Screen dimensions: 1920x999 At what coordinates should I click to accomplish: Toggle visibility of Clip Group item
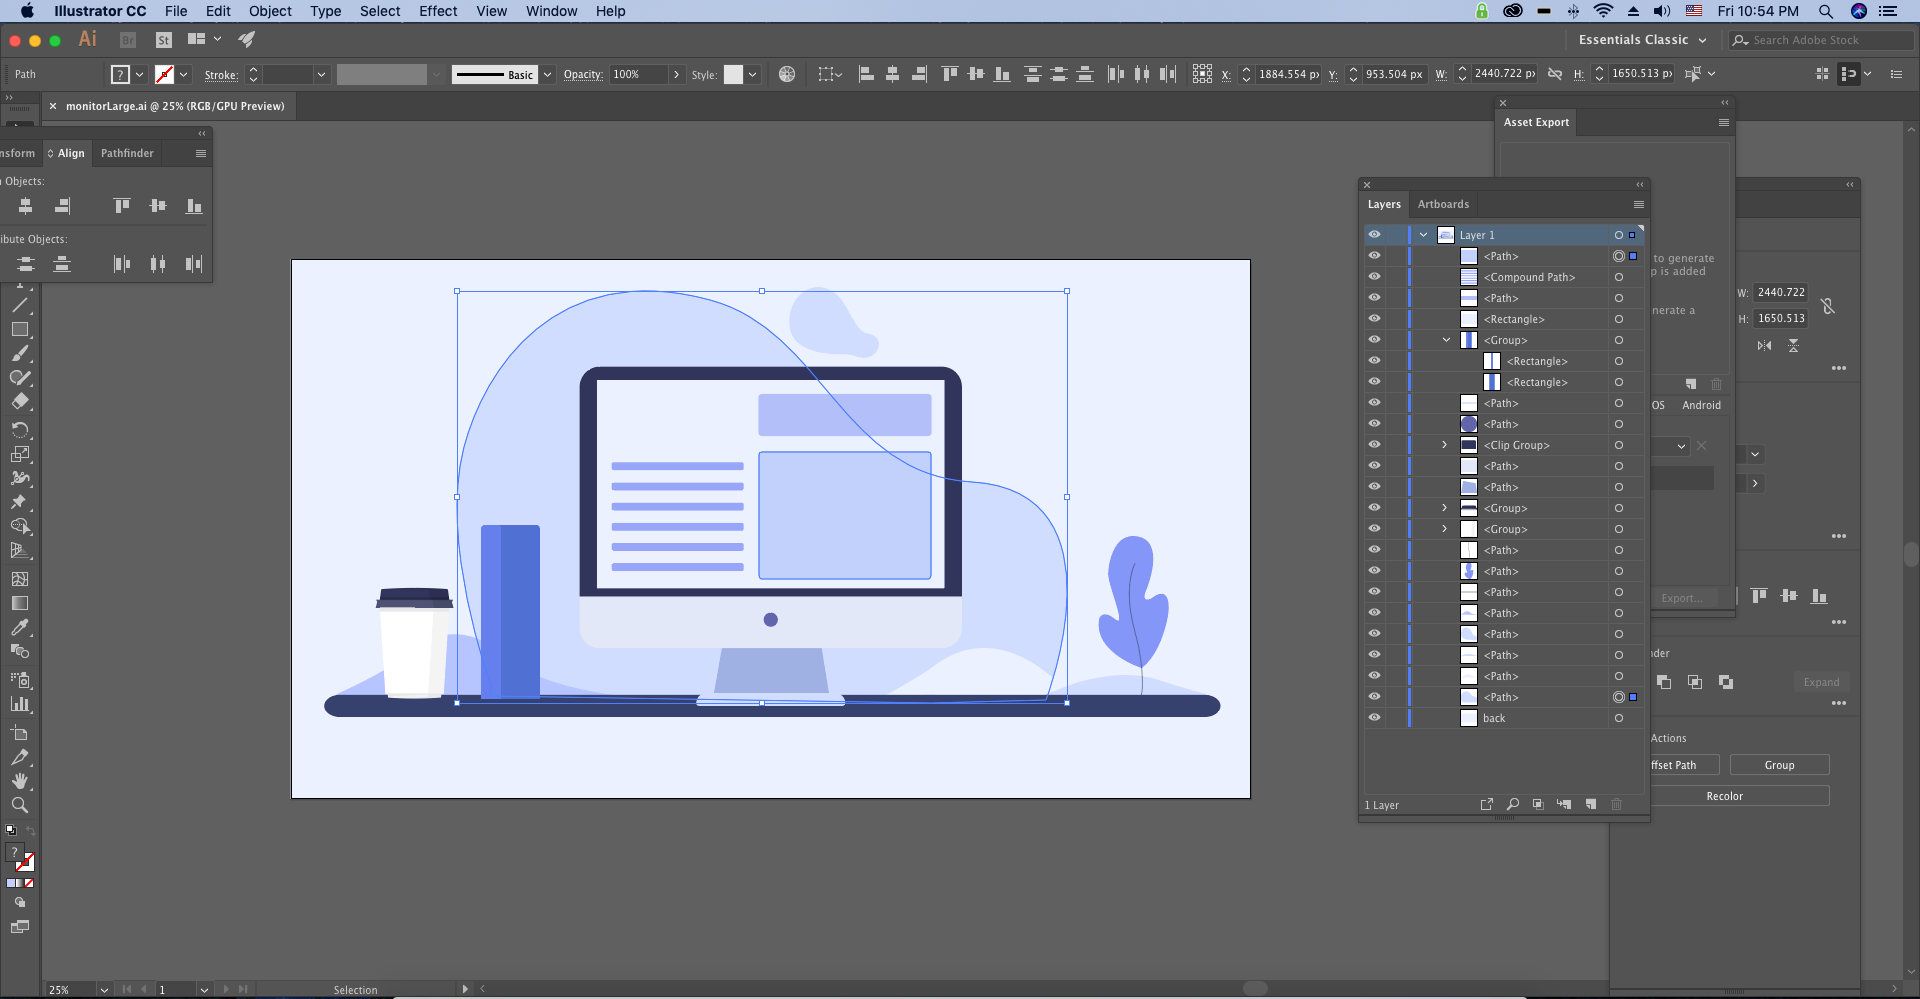click(x=1375, y=445)
